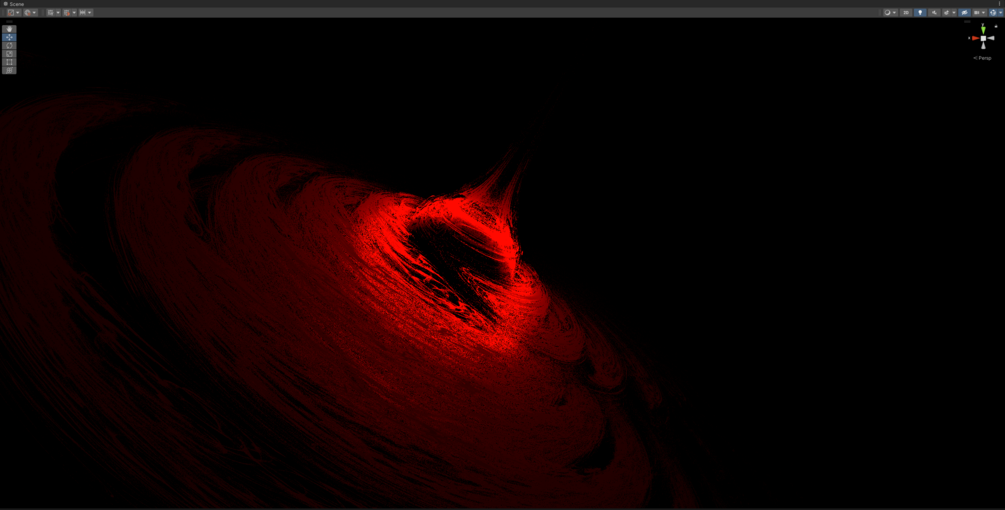Toggle 2D view mode
This screenshot has width=1005, height=510.
[906, 12]
